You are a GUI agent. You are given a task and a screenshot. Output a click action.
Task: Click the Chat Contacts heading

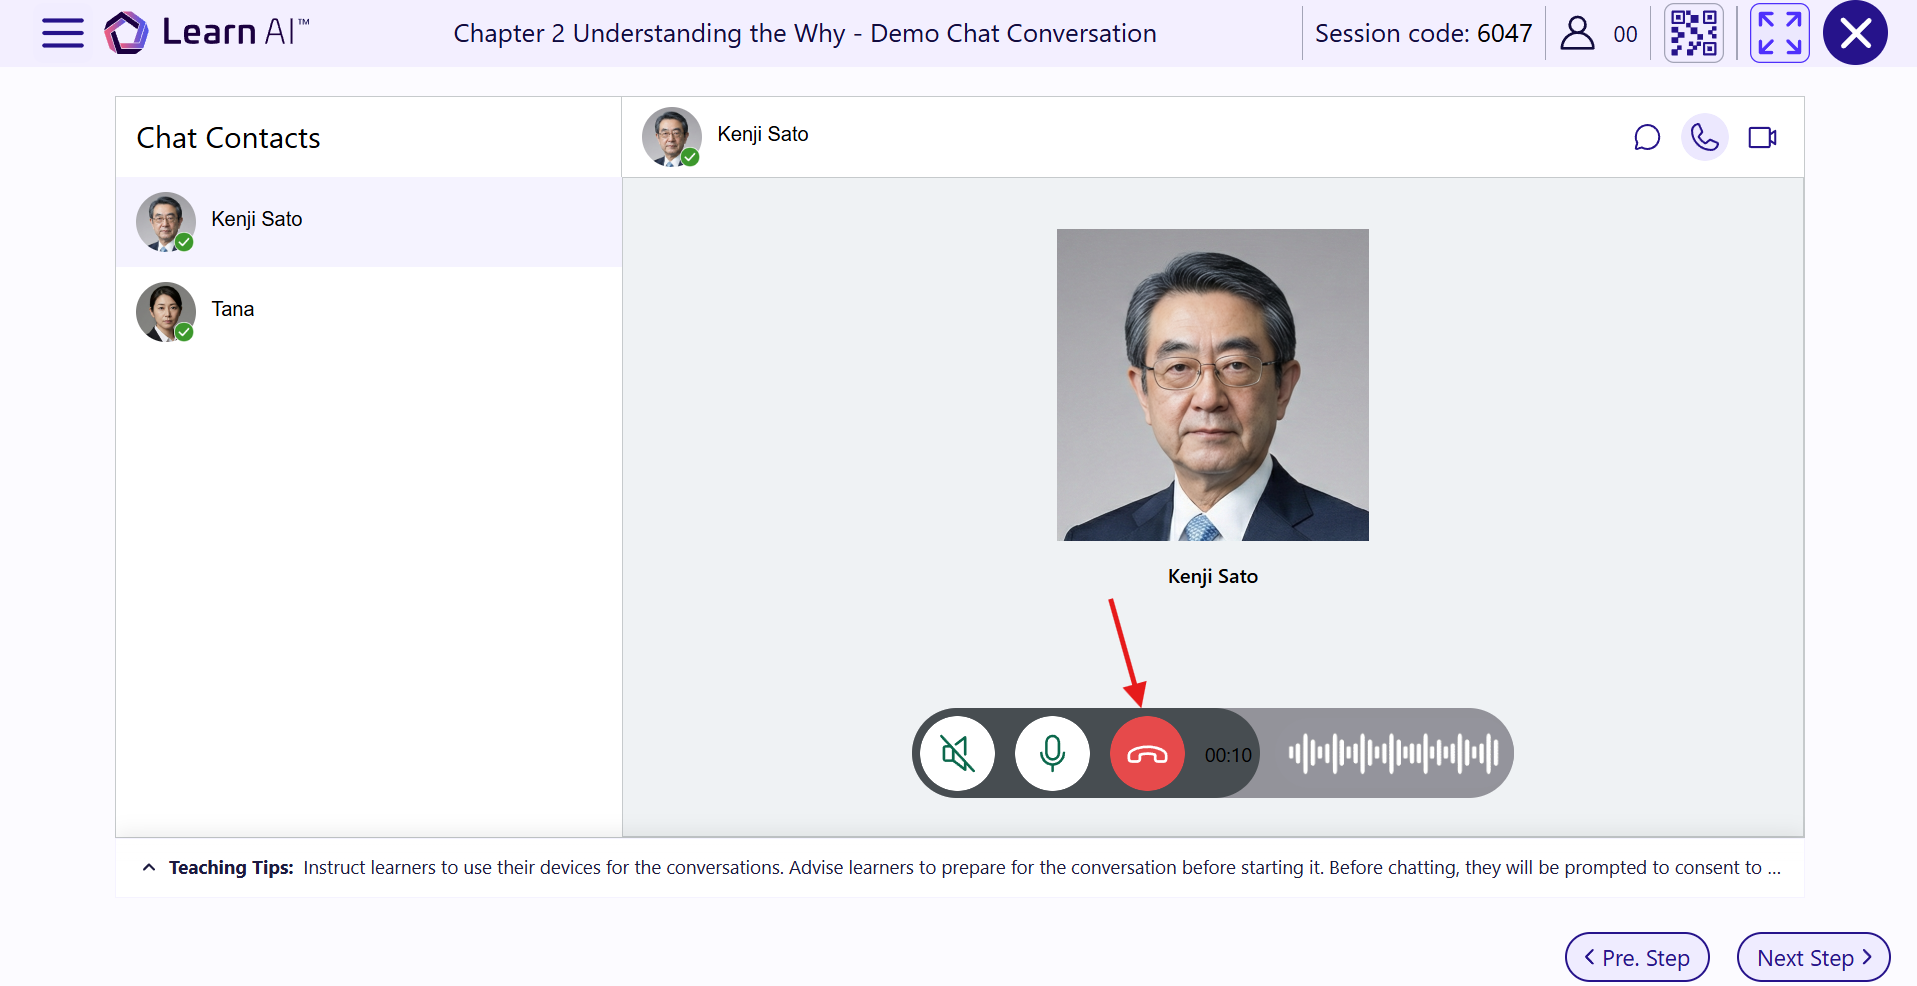coord(228,138)
